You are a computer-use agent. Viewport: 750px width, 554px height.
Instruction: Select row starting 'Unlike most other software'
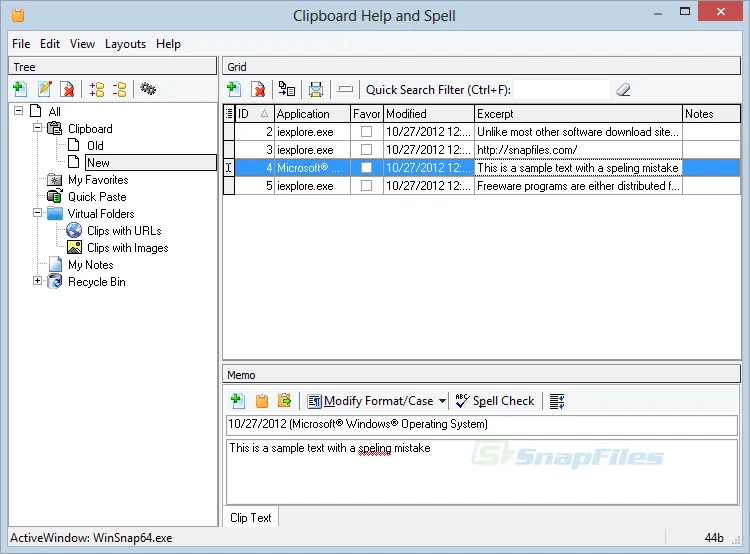coord(482,132)
